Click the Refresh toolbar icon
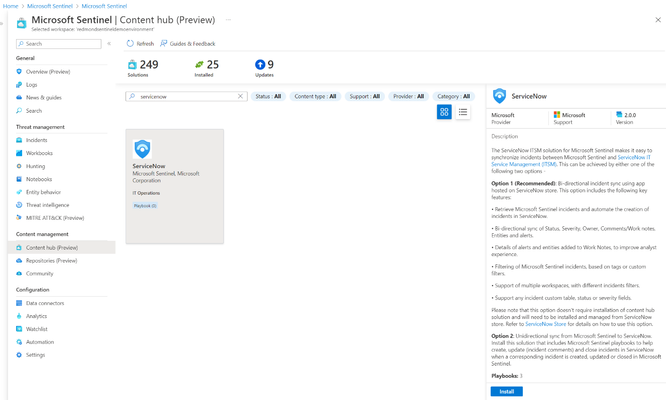This screenshot has width=666, height=400. (x=130, y=43)
